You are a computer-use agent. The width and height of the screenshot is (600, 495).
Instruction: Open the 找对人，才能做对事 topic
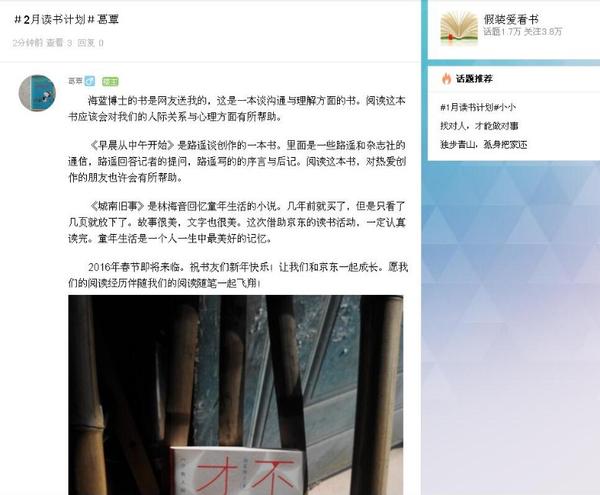(x=479, y=126)
